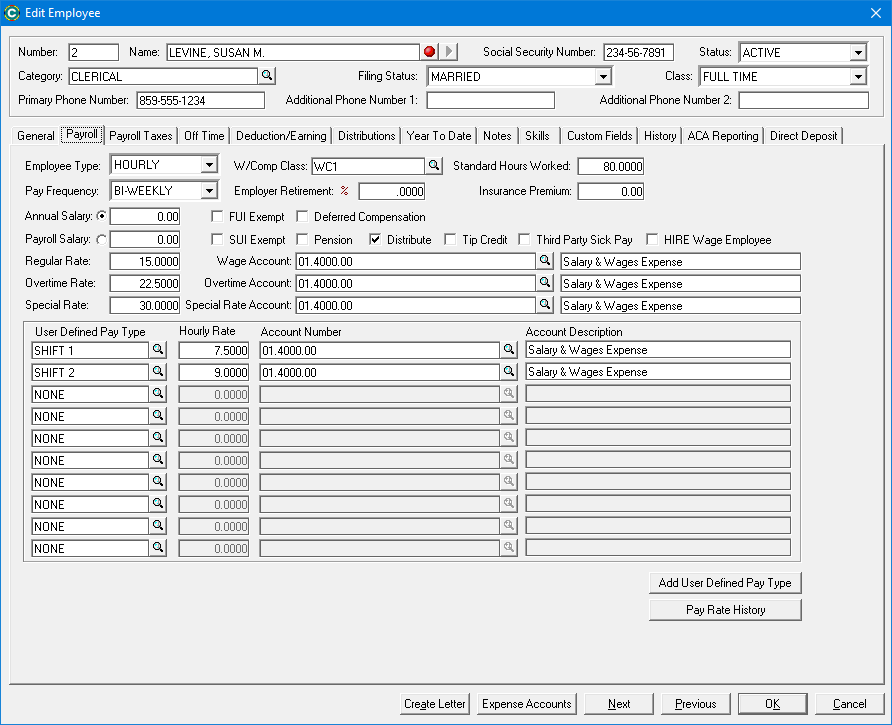
Task: Open pay type lookup for SHIFT 2
Action: (158, 372)
